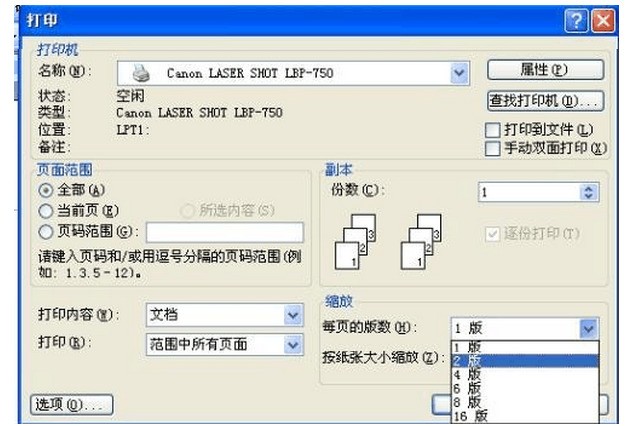The height and width of the screenshot is (426, 625).
Task: Click the help question mark icon
Action: (576, 20)
